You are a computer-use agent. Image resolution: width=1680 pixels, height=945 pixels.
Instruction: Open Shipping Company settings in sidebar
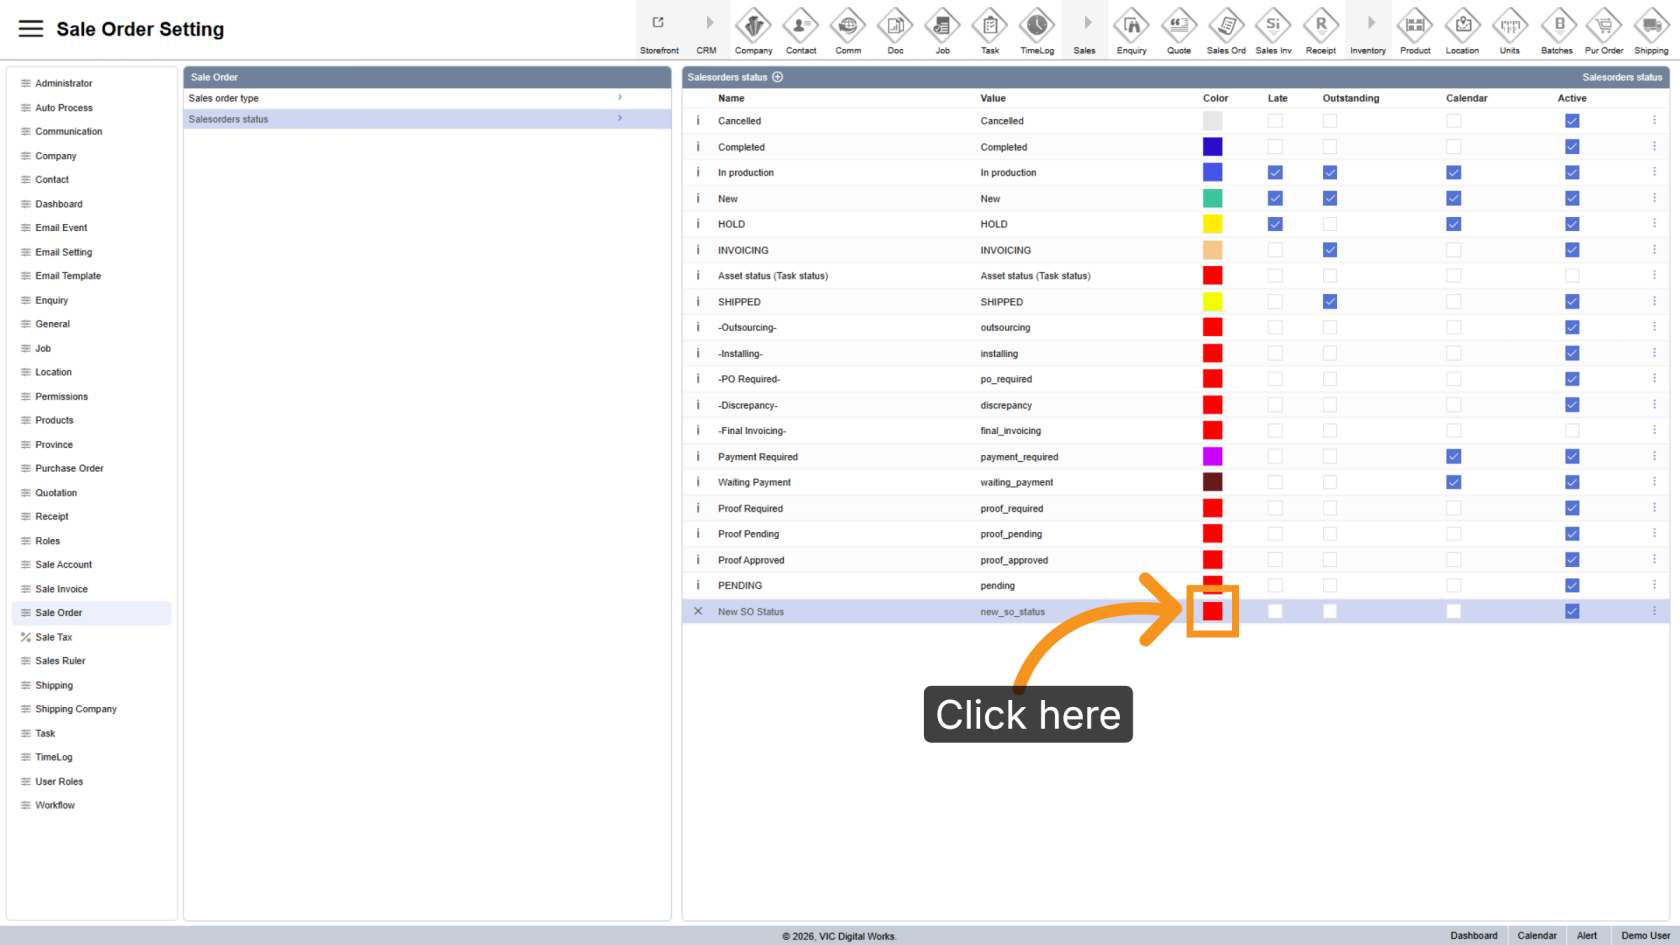tap(76, 709)
